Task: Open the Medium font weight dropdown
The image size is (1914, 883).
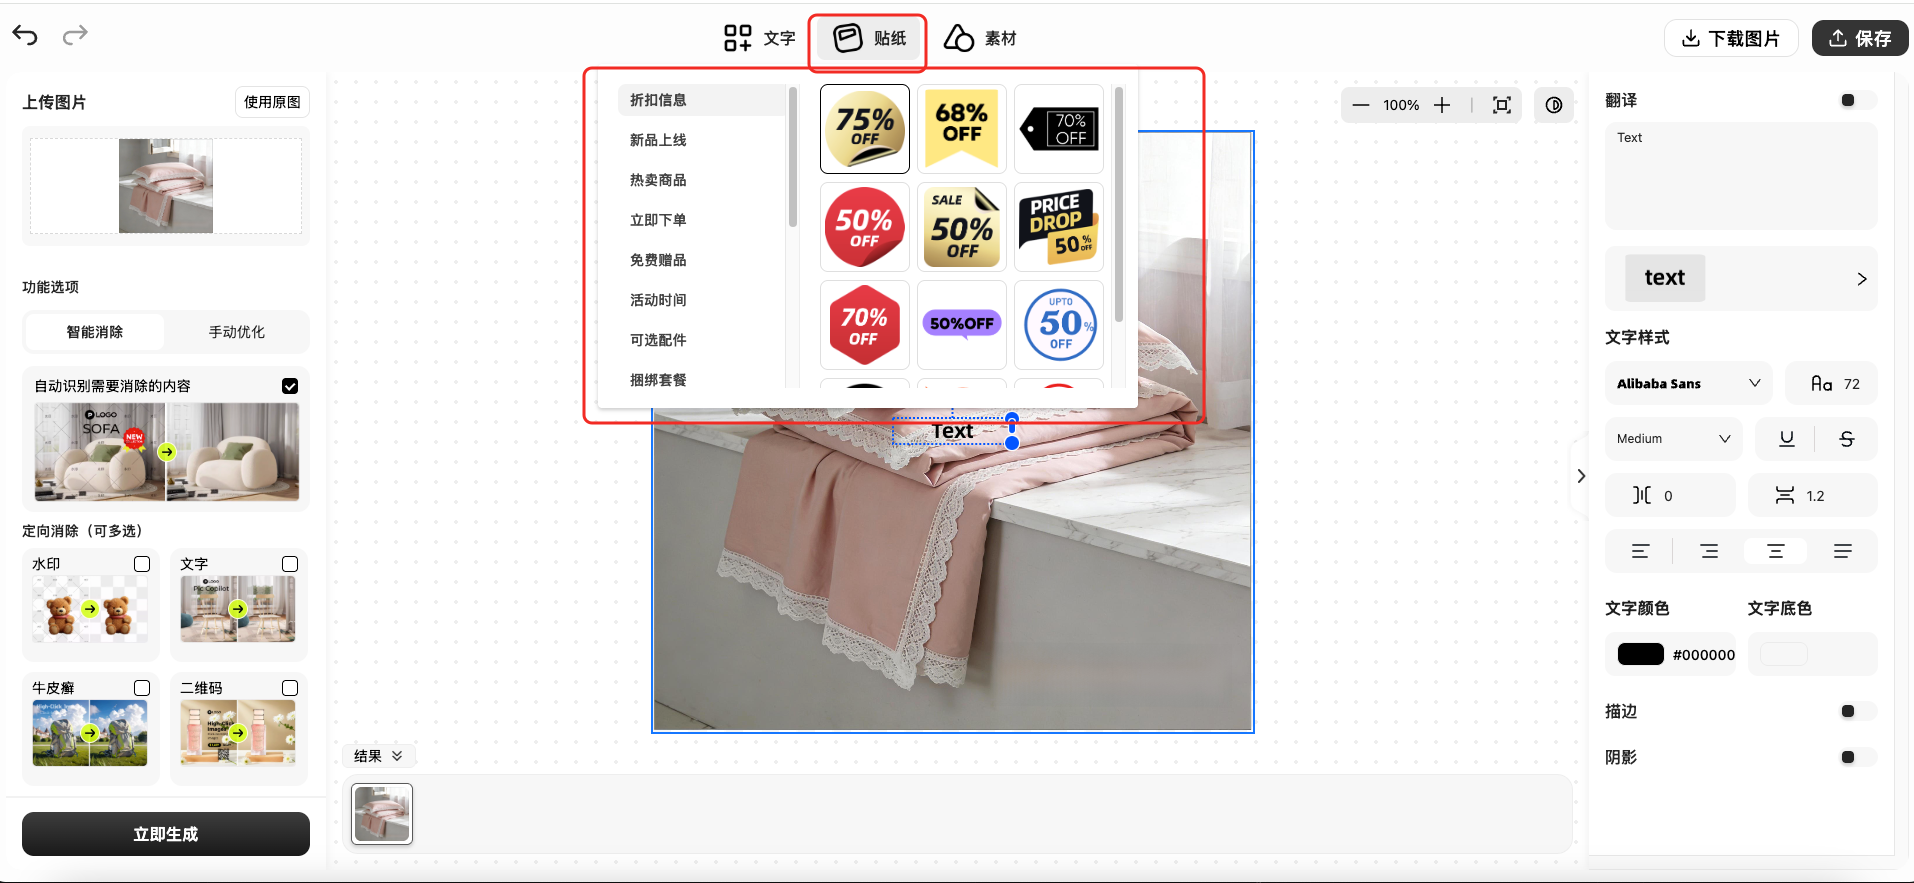Action: coord(1673,439)
